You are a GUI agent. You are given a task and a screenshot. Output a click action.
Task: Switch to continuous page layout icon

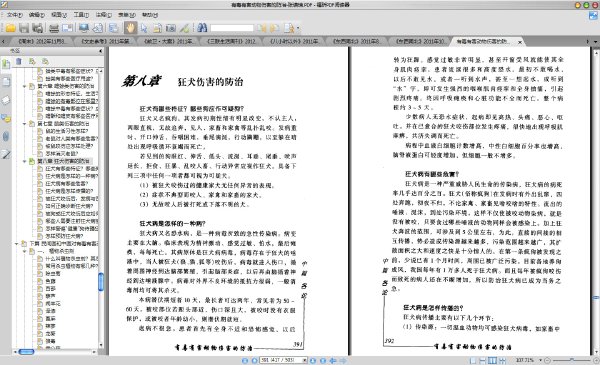coord(483,360)
